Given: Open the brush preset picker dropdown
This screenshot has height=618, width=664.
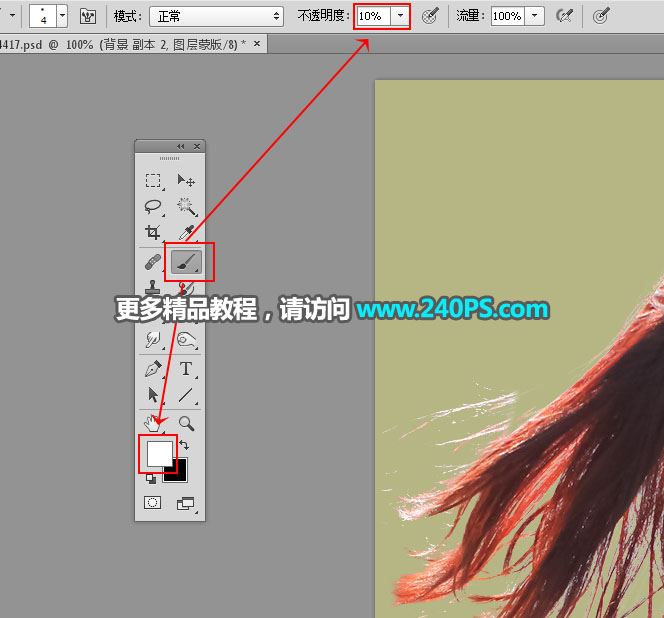Looking at the screenshot, I should pos(62,16).
